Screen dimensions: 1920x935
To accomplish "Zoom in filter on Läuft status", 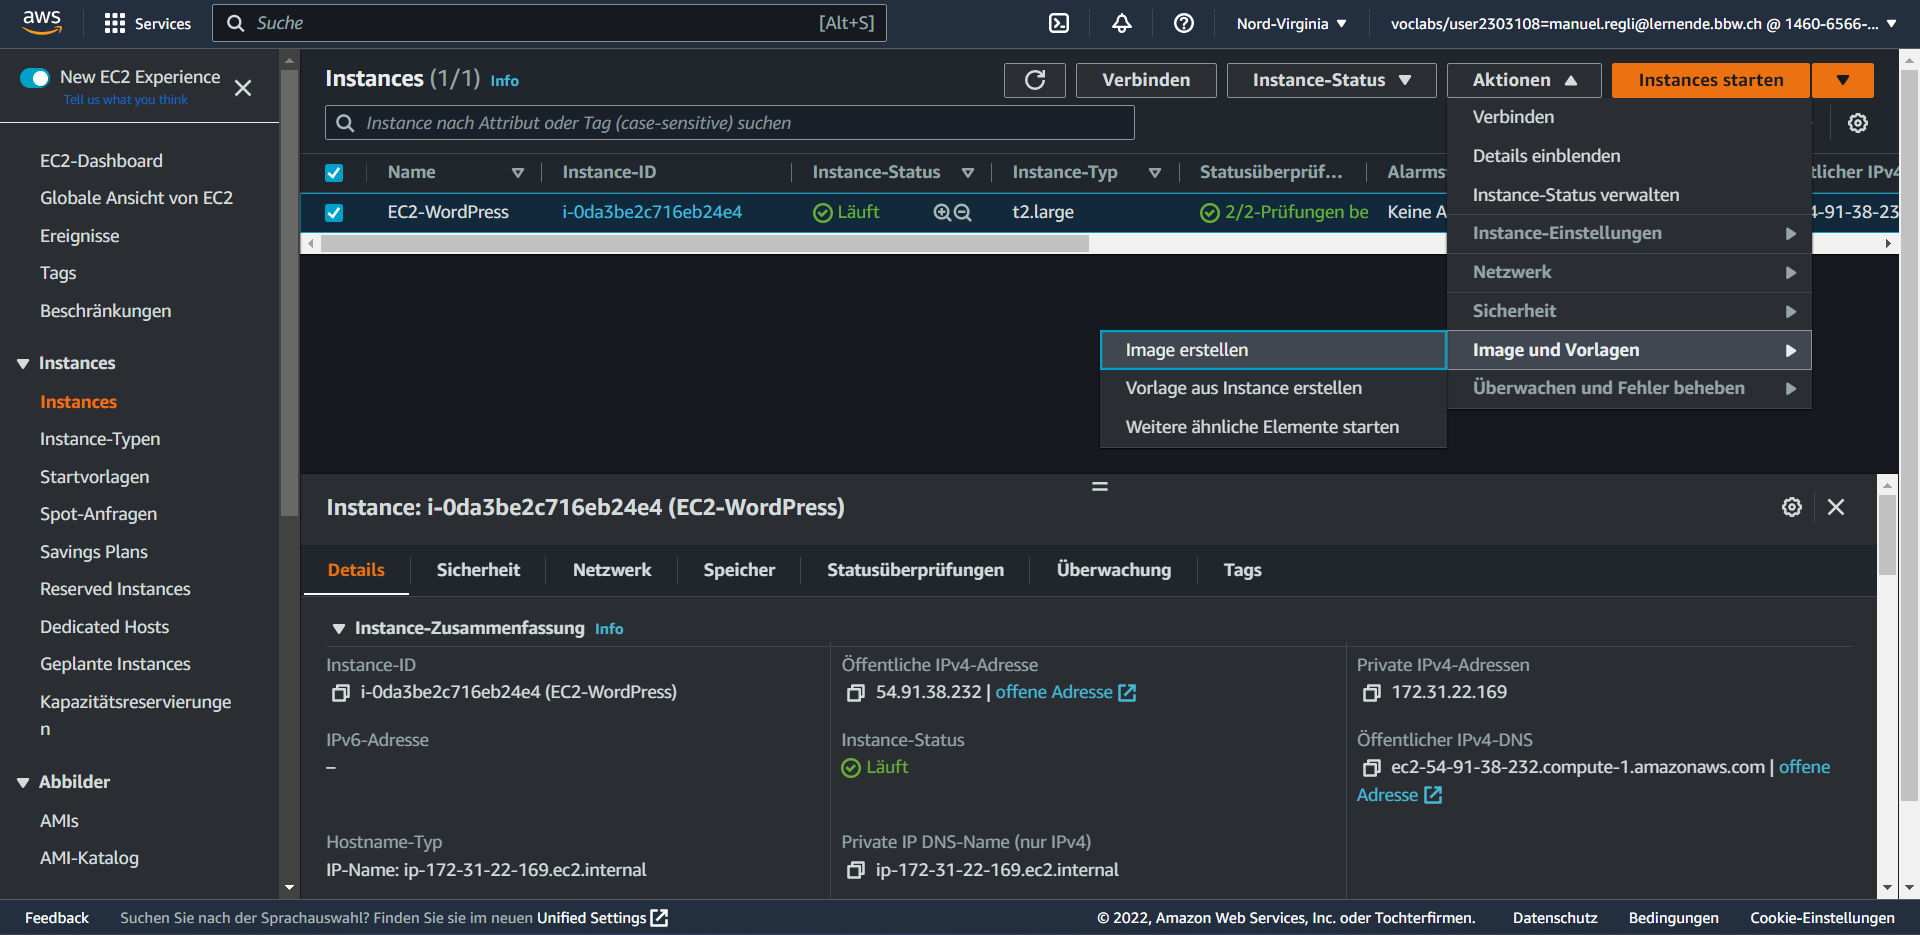I will (942, 212).
